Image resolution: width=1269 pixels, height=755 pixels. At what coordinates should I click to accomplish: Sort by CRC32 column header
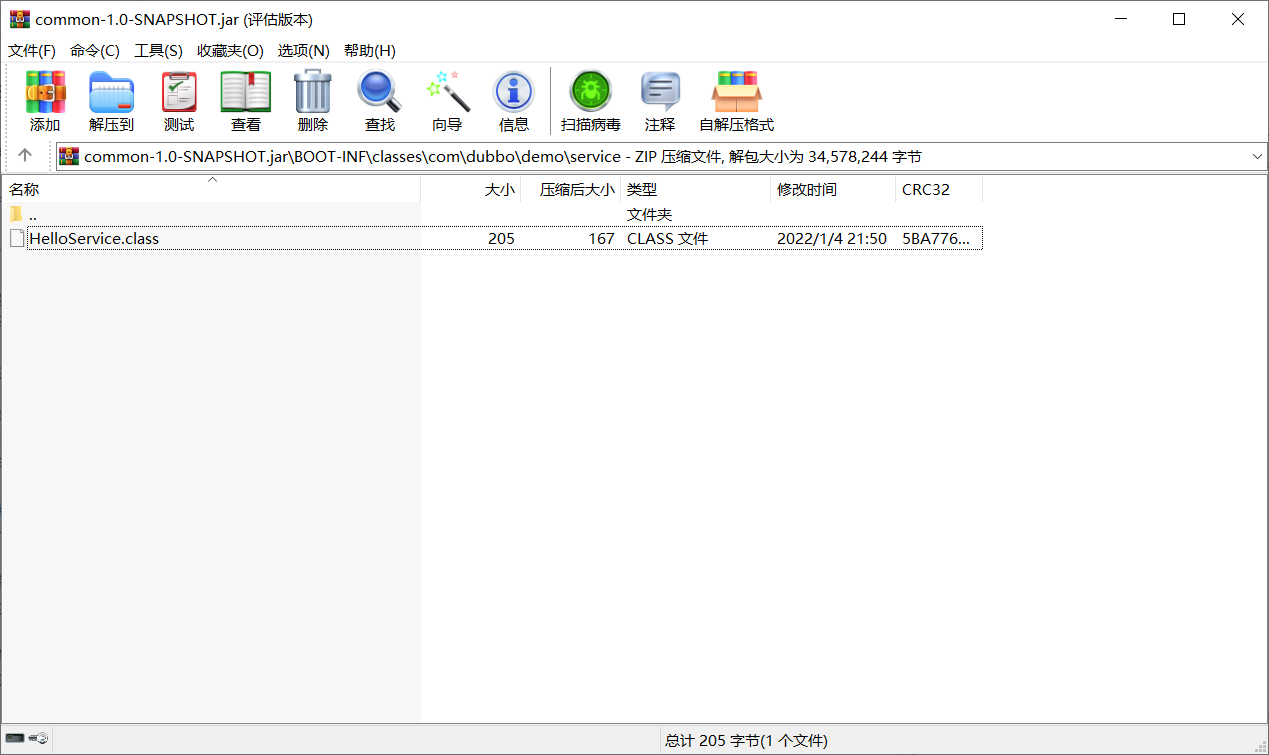[939, 189]
